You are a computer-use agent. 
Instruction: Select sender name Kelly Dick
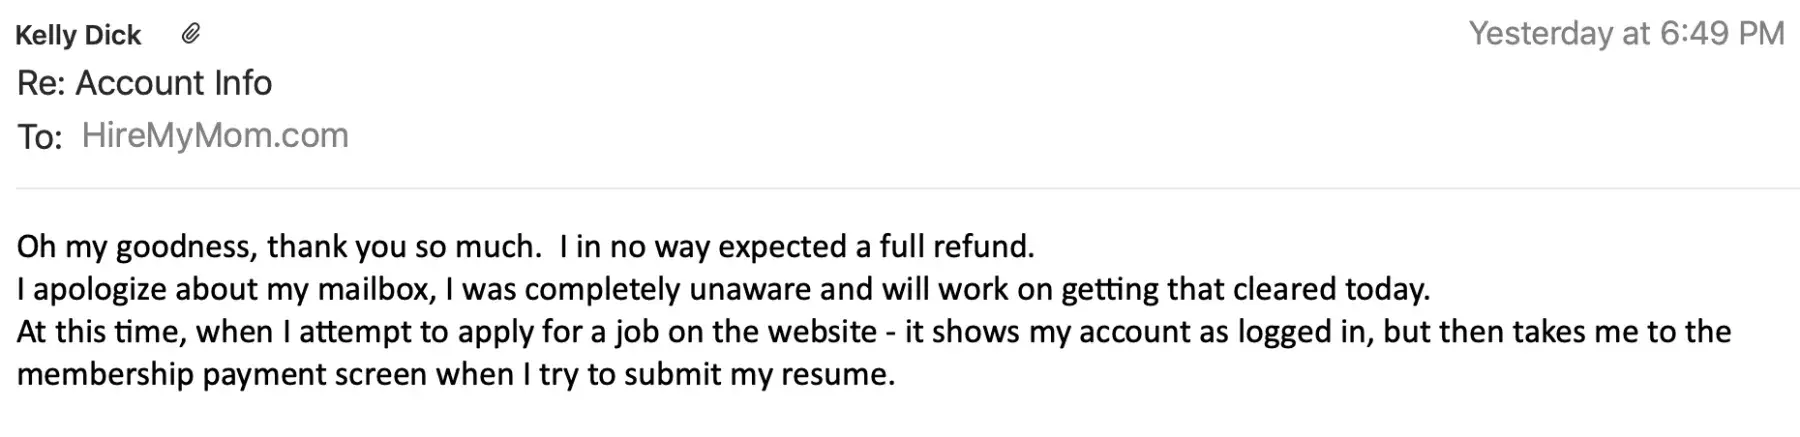click(78, 35)
